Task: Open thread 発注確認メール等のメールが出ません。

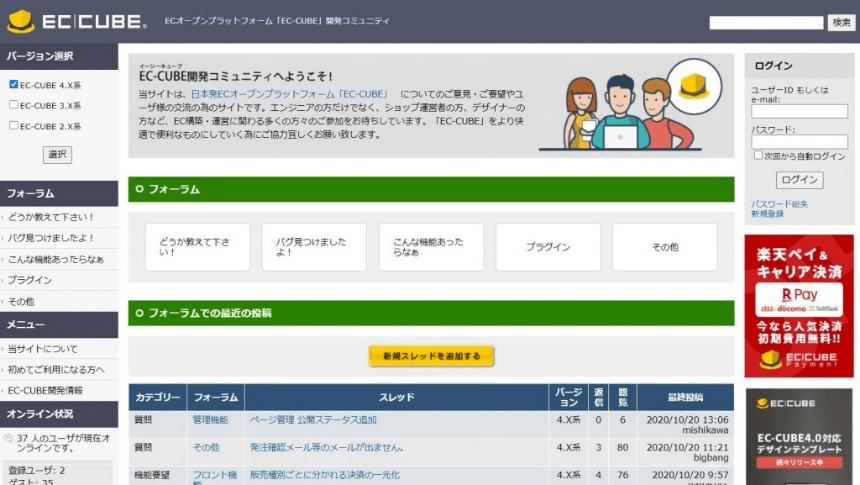Action: [x=327, y=447]
